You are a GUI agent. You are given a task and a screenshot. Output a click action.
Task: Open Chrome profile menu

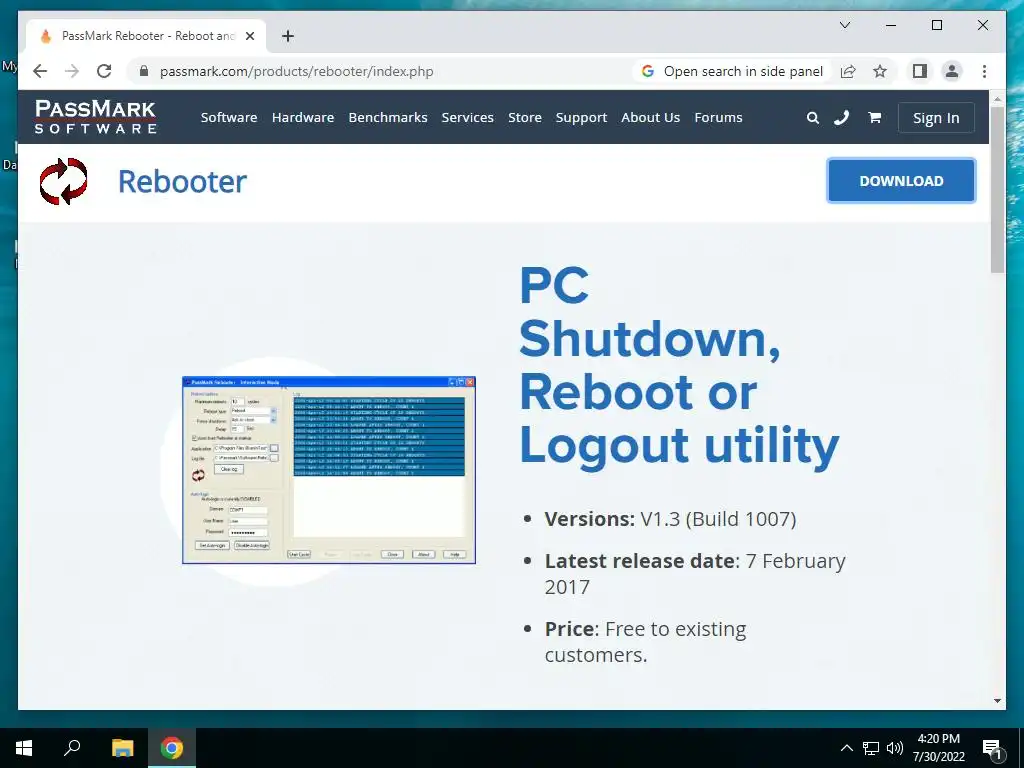[x=952, y=71]
